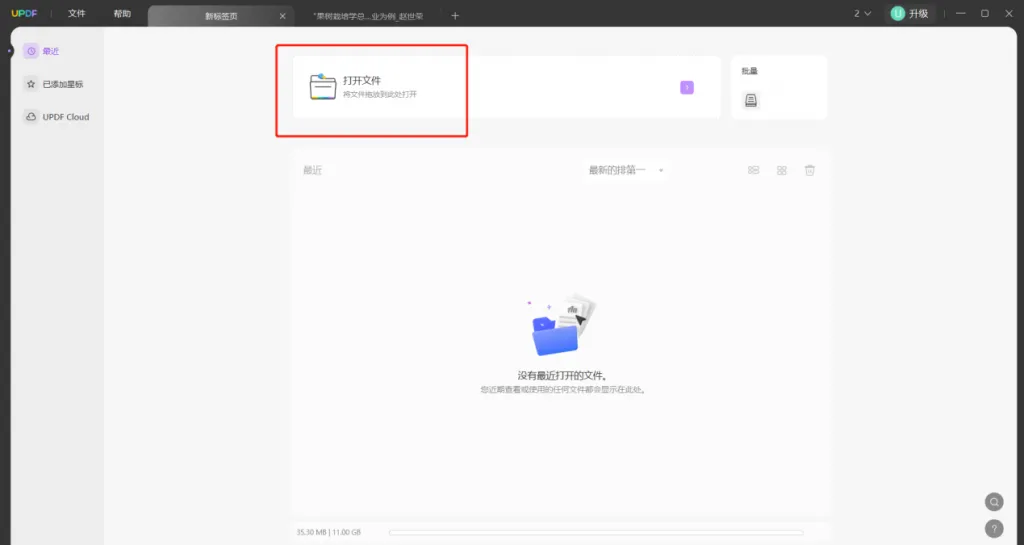Click the 最近 heading above the file list
Image resolution: width=1024 pixels, height=545 pixels.
point(313,170)
